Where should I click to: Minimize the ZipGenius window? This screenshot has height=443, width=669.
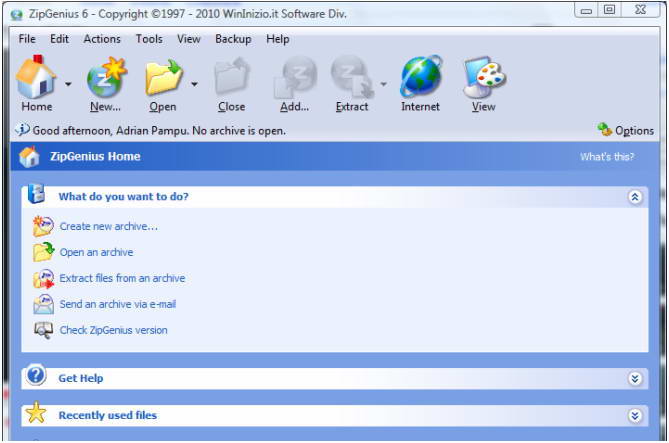coord(586,10)
